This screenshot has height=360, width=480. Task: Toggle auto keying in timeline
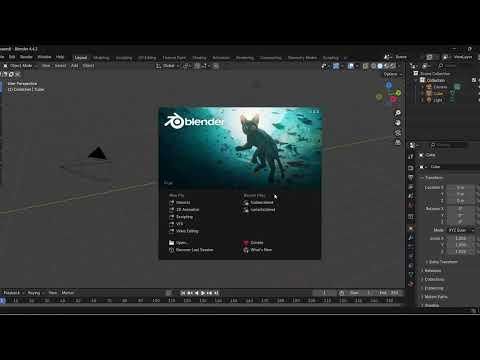(169, 293)
